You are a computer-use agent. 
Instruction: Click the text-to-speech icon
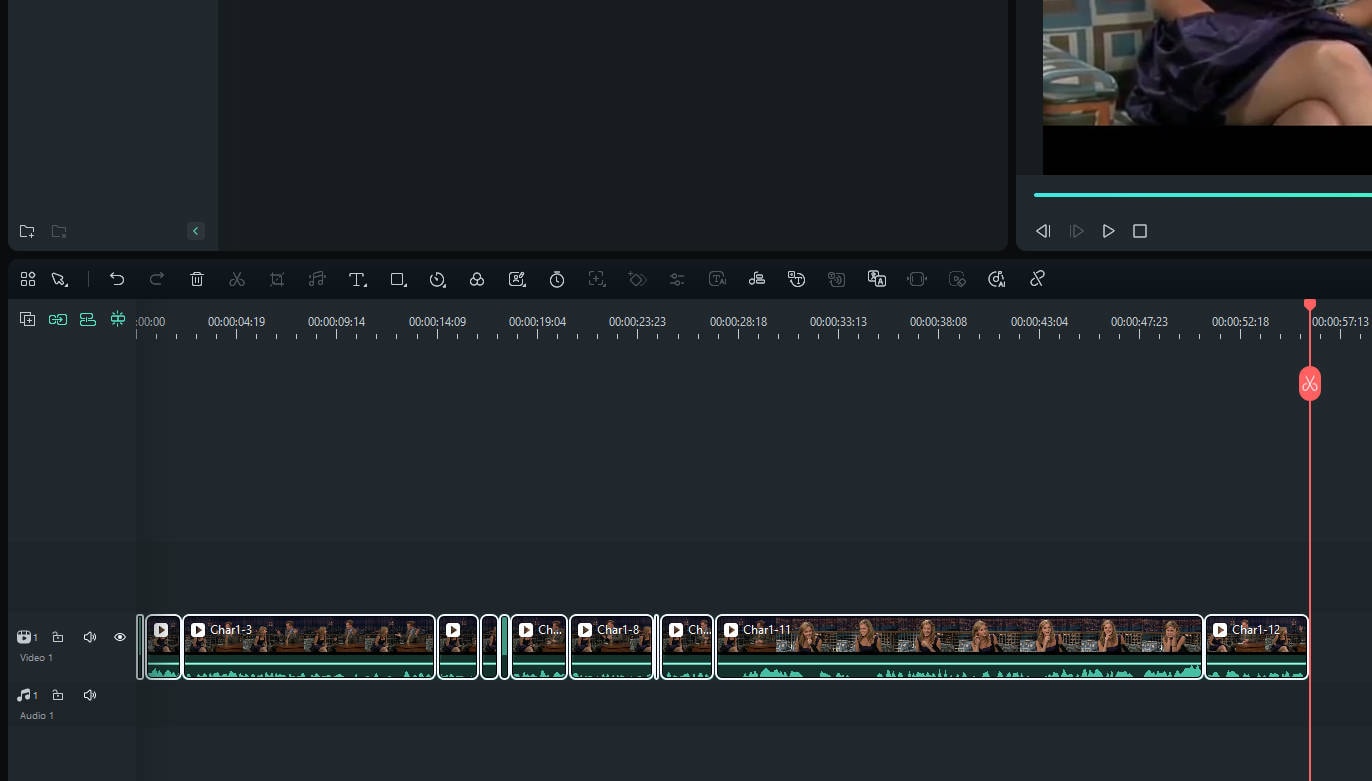837,279
